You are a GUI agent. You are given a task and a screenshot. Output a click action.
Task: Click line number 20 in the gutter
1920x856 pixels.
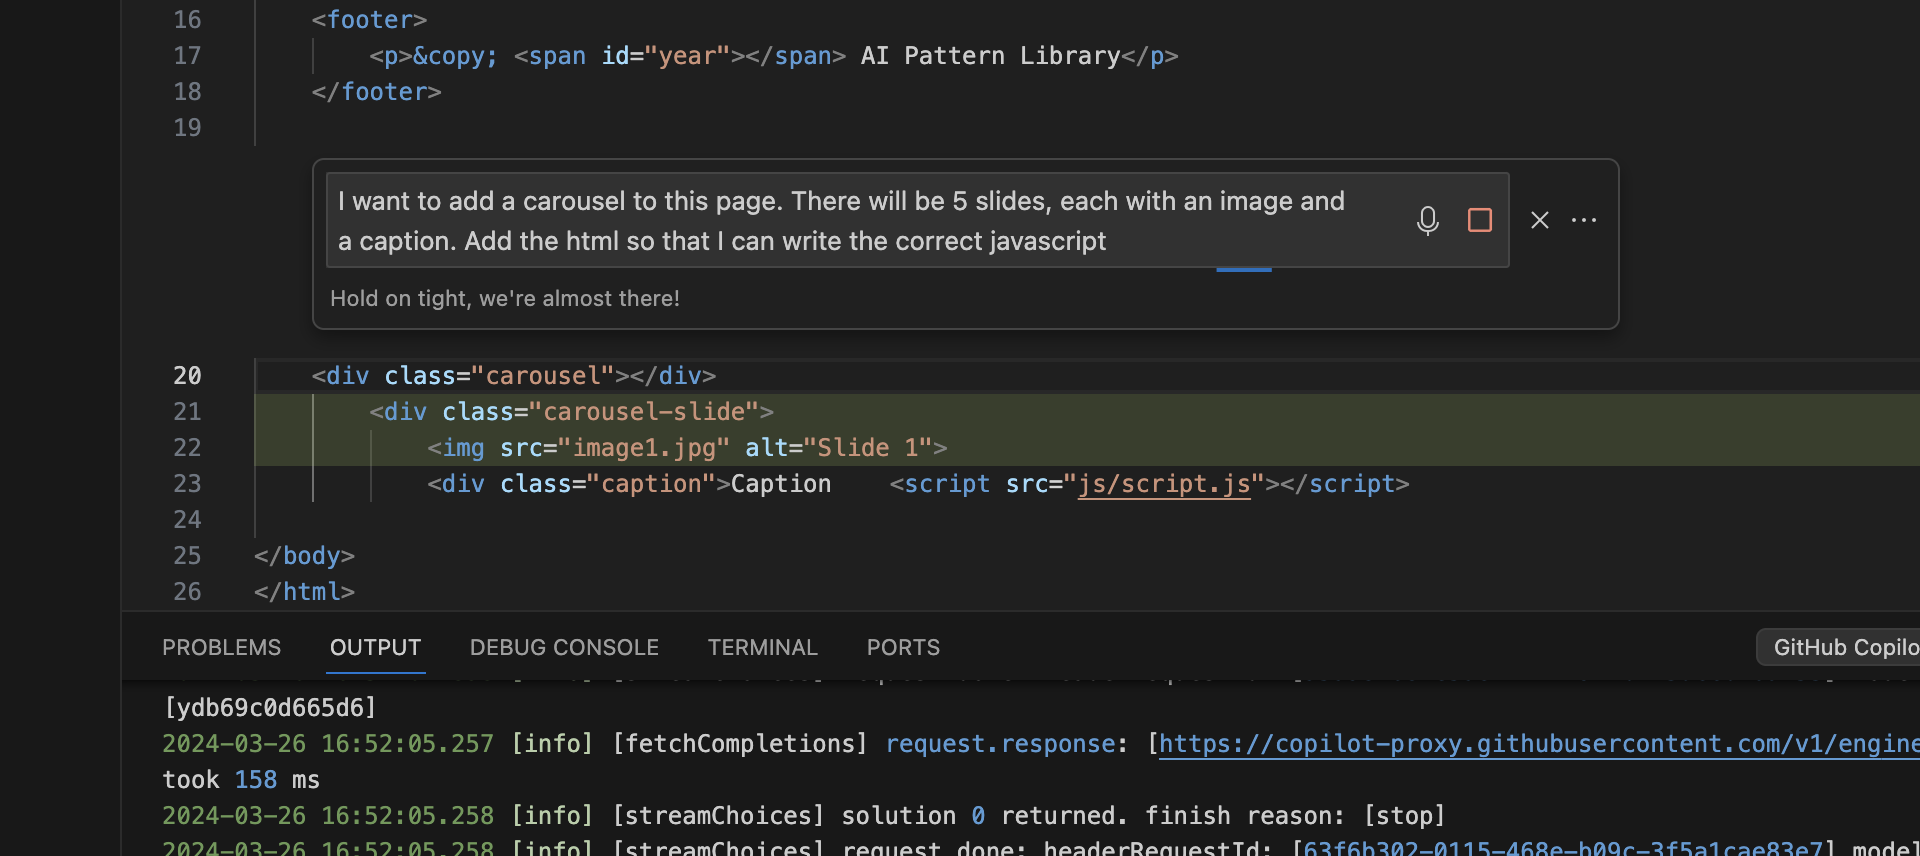[x=187, y=376]
